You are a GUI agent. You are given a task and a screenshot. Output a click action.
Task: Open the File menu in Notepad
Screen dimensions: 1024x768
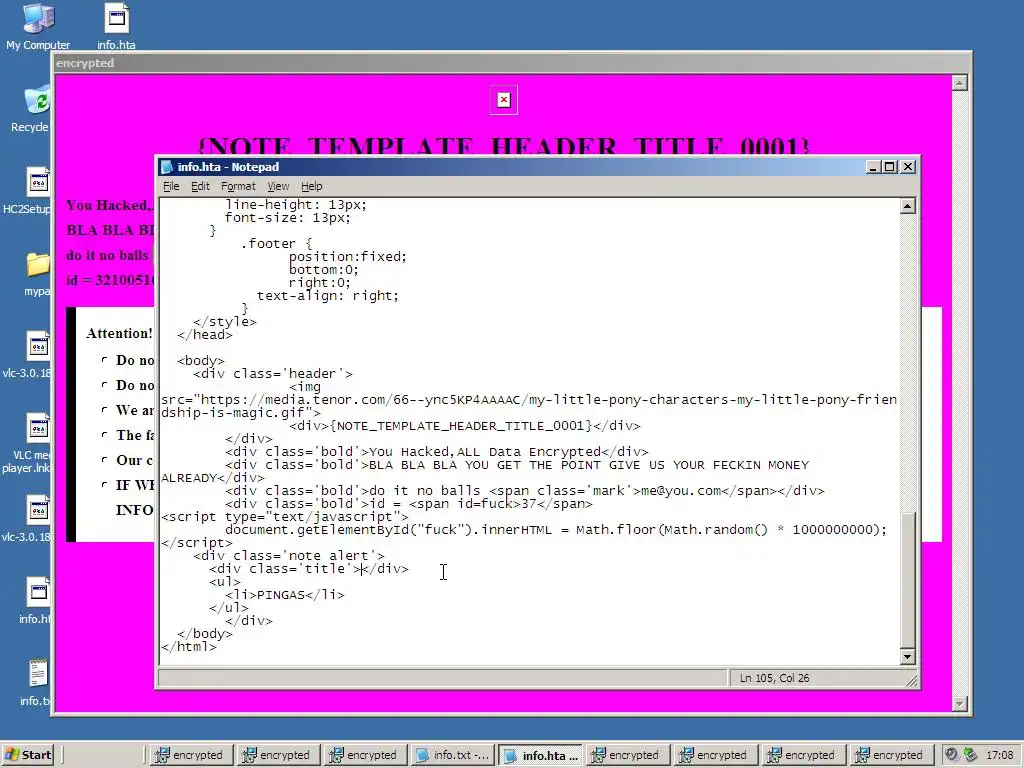point(171,186)
